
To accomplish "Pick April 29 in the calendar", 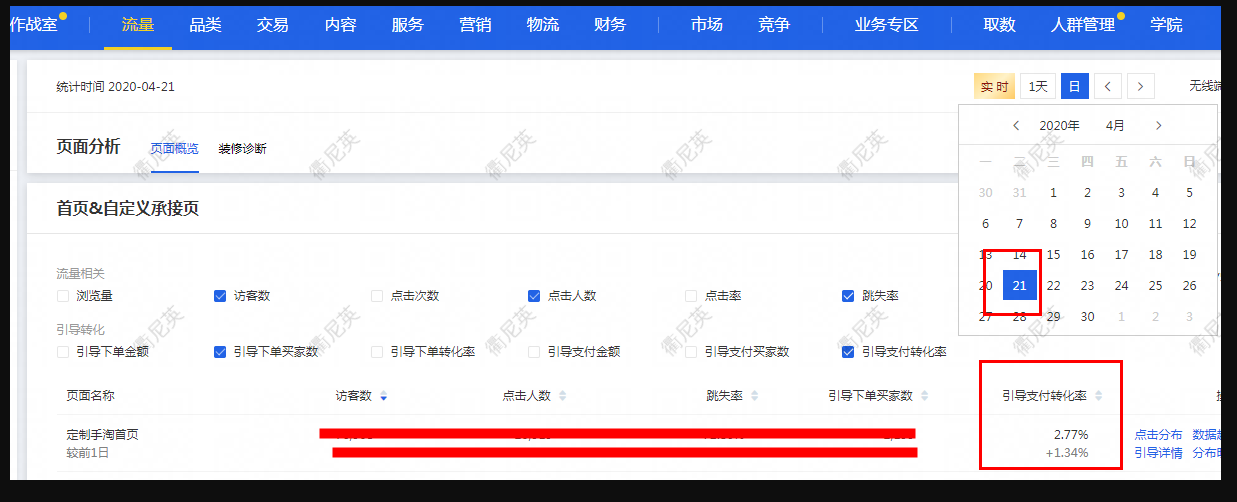I will [1053, 316].
